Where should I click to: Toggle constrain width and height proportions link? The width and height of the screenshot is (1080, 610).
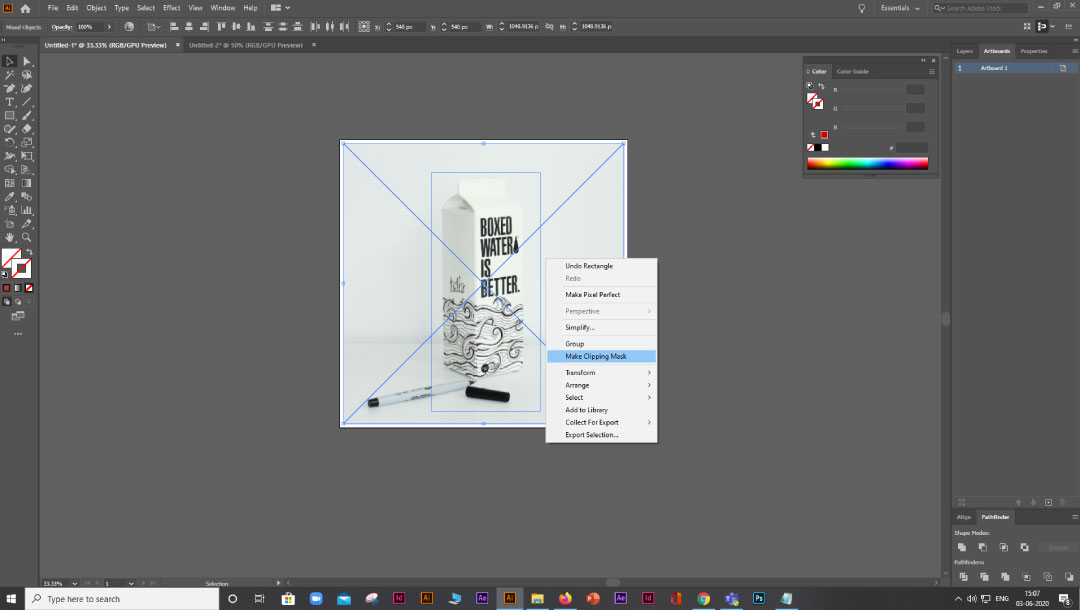549,27
